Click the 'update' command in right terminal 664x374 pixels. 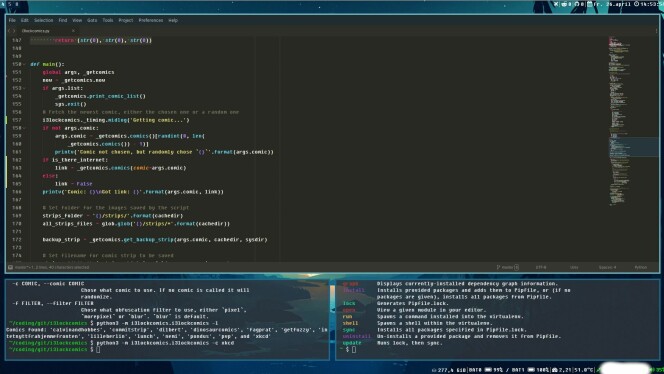tap(352, 343)
